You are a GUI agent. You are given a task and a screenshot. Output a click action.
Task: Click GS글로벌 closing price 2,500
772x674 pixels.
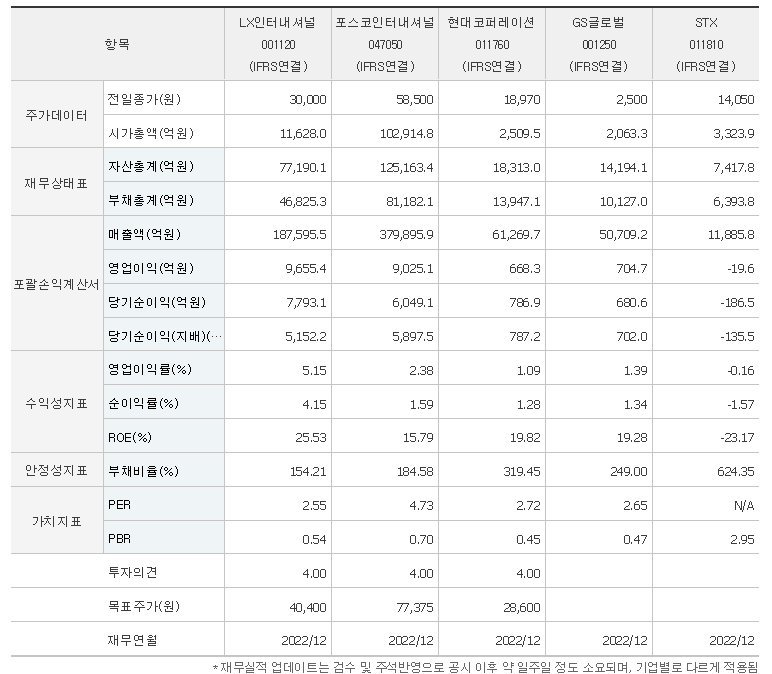632,100
